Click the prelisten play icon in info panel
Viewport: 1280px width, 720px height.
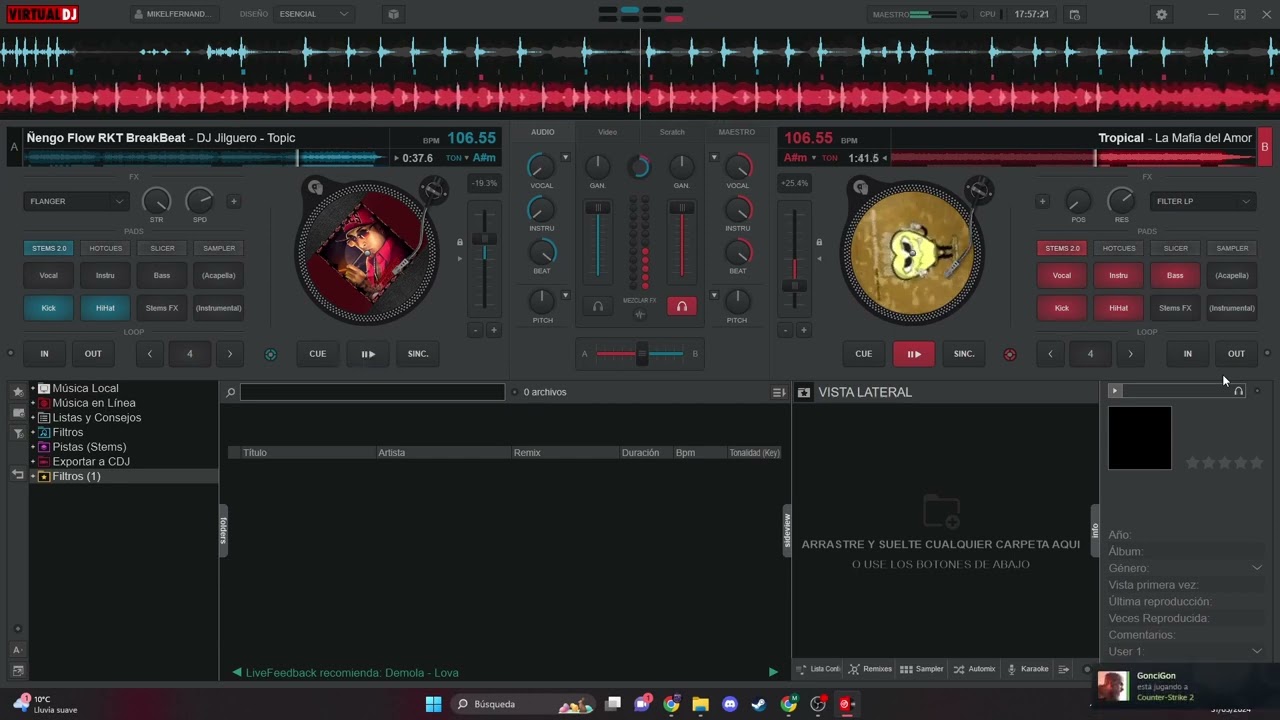click(1115, 391)
